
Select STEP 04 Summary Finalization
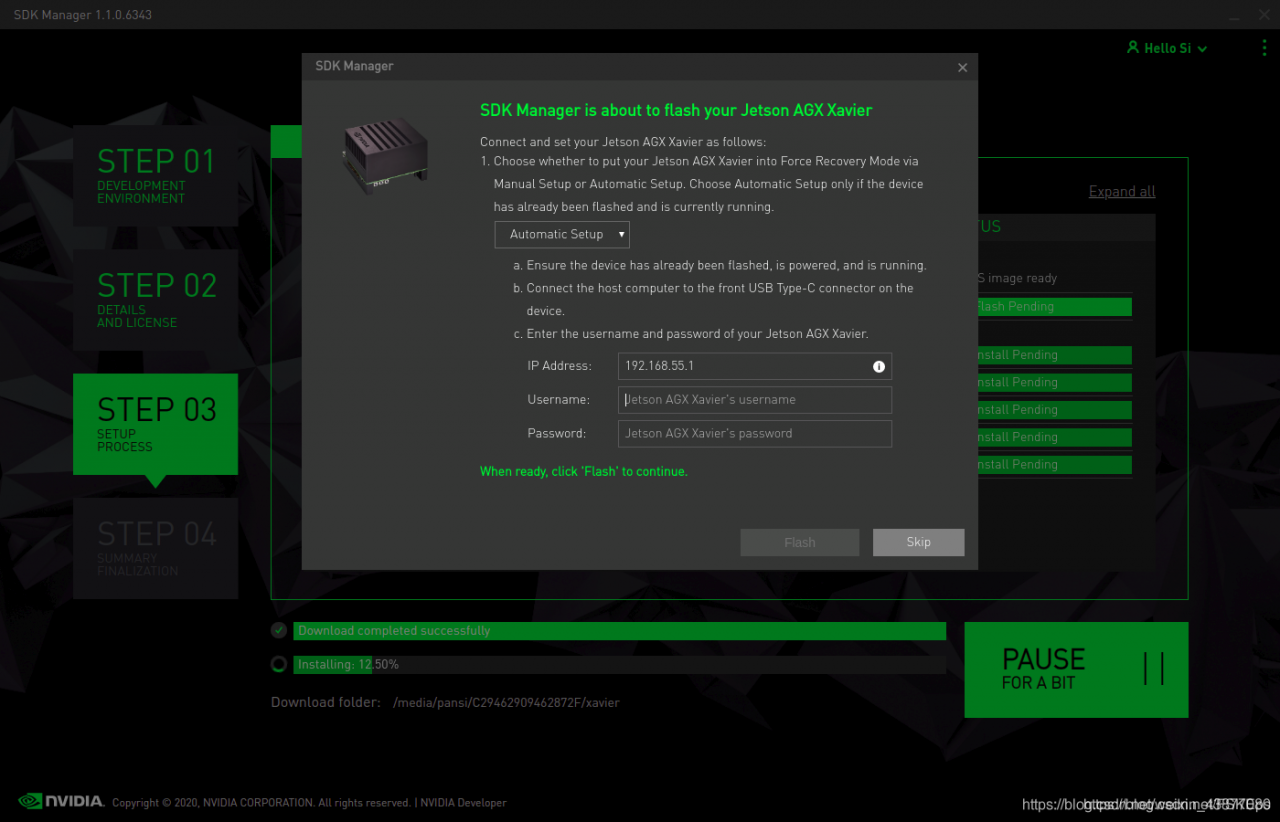pos(155,548)
